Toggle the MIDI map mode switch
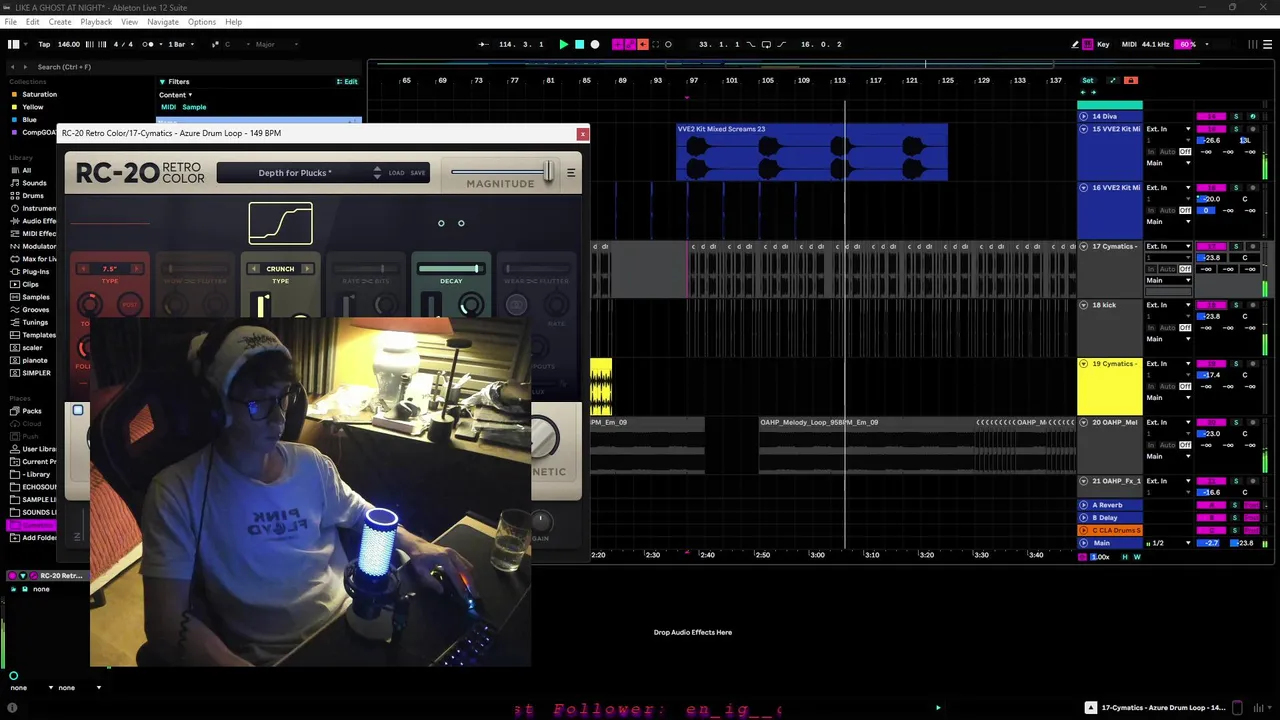This screenshot has width=1280, height=720. [x=1129, y=44]
